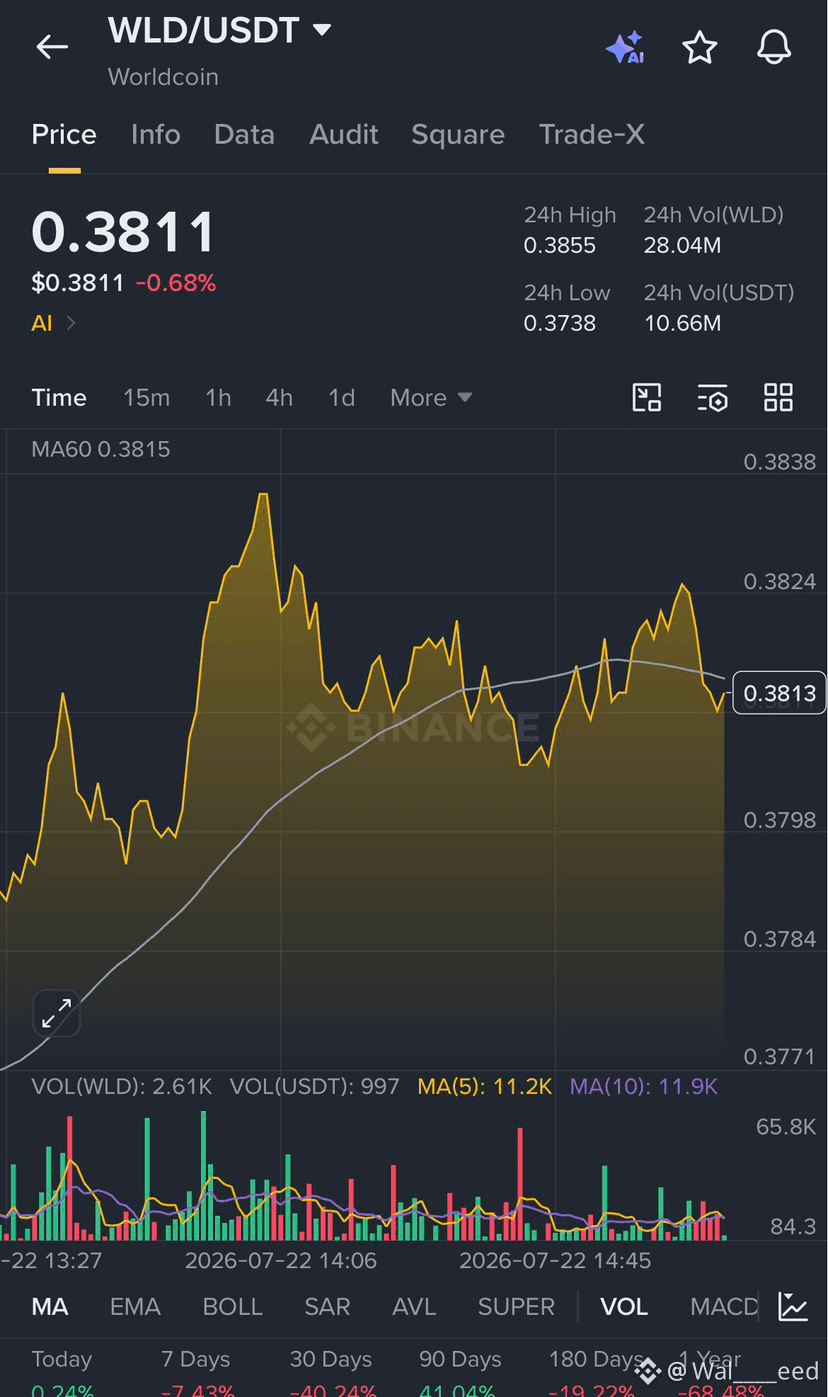Click the 0.3838 axis price label
828x1397 pixels.
(x=780, y=461)
